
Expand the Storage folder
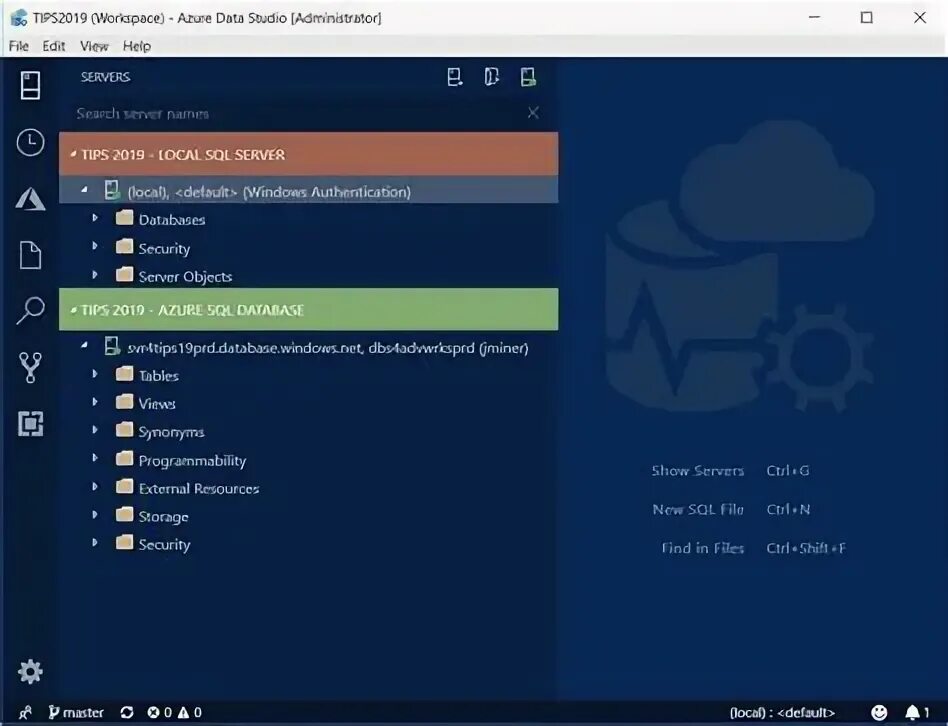tap(95, 514)
